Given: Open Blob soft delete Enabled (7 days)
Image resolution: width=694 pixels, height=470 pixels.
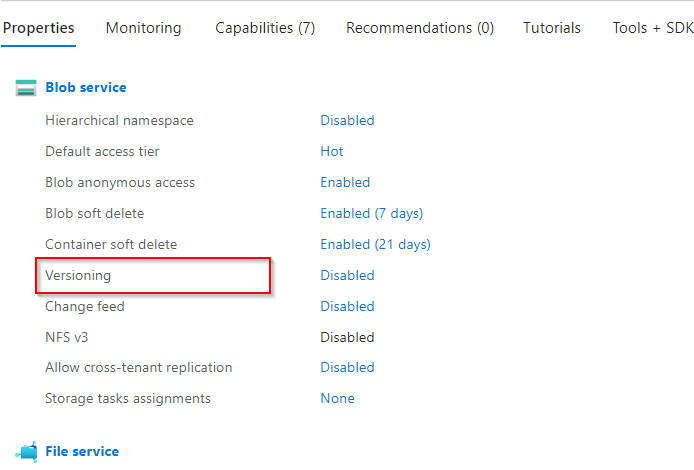Looking at the screenshot, I should (371, 214).
